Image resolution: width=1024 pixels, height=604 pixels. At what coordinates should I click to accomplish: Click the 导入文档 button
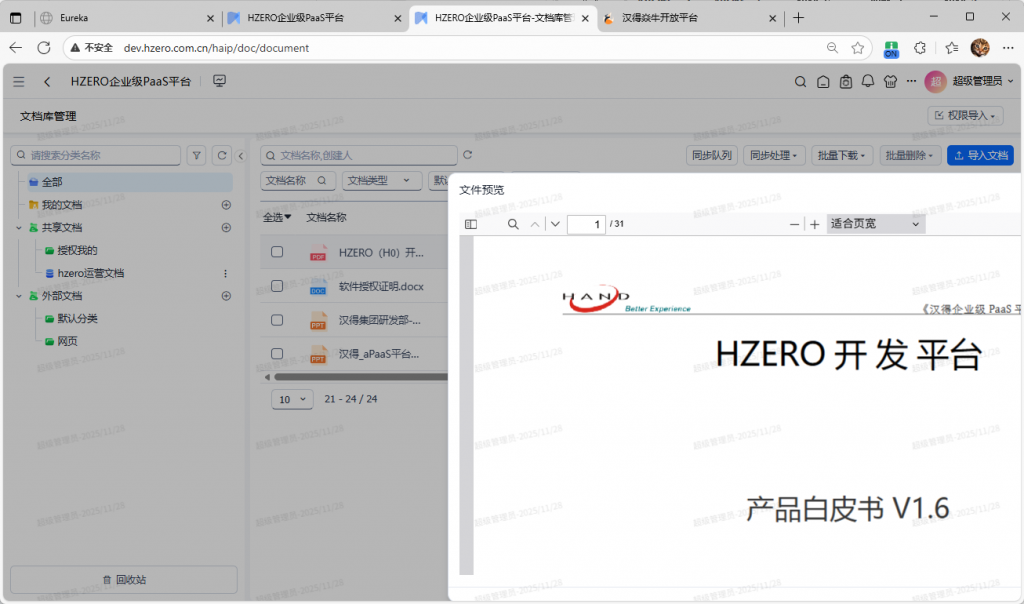tap(980, 155)
